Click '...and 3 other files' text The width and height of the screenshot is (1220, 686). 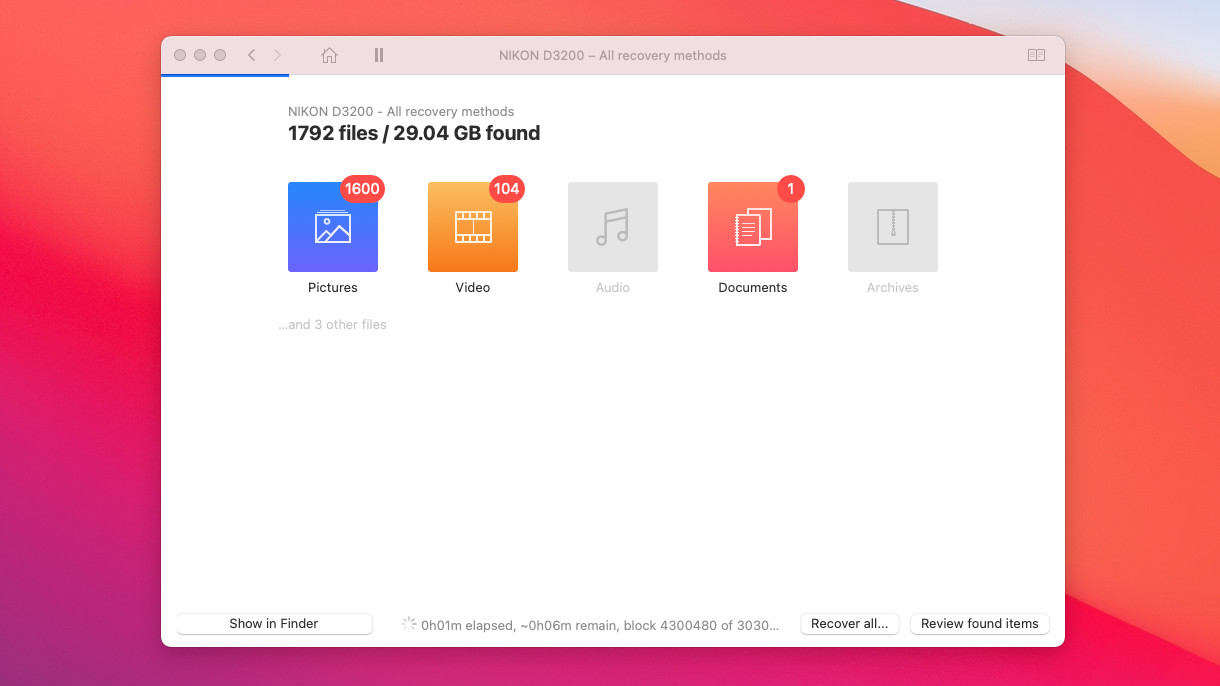[333, 325]
